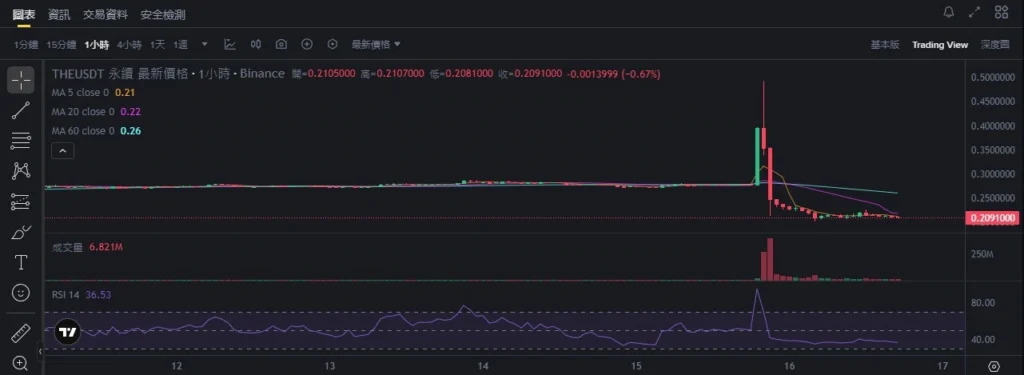Select the text annotation tool
The width and height of the screenshot is (1024, 375).
click(x=21, y=263)
